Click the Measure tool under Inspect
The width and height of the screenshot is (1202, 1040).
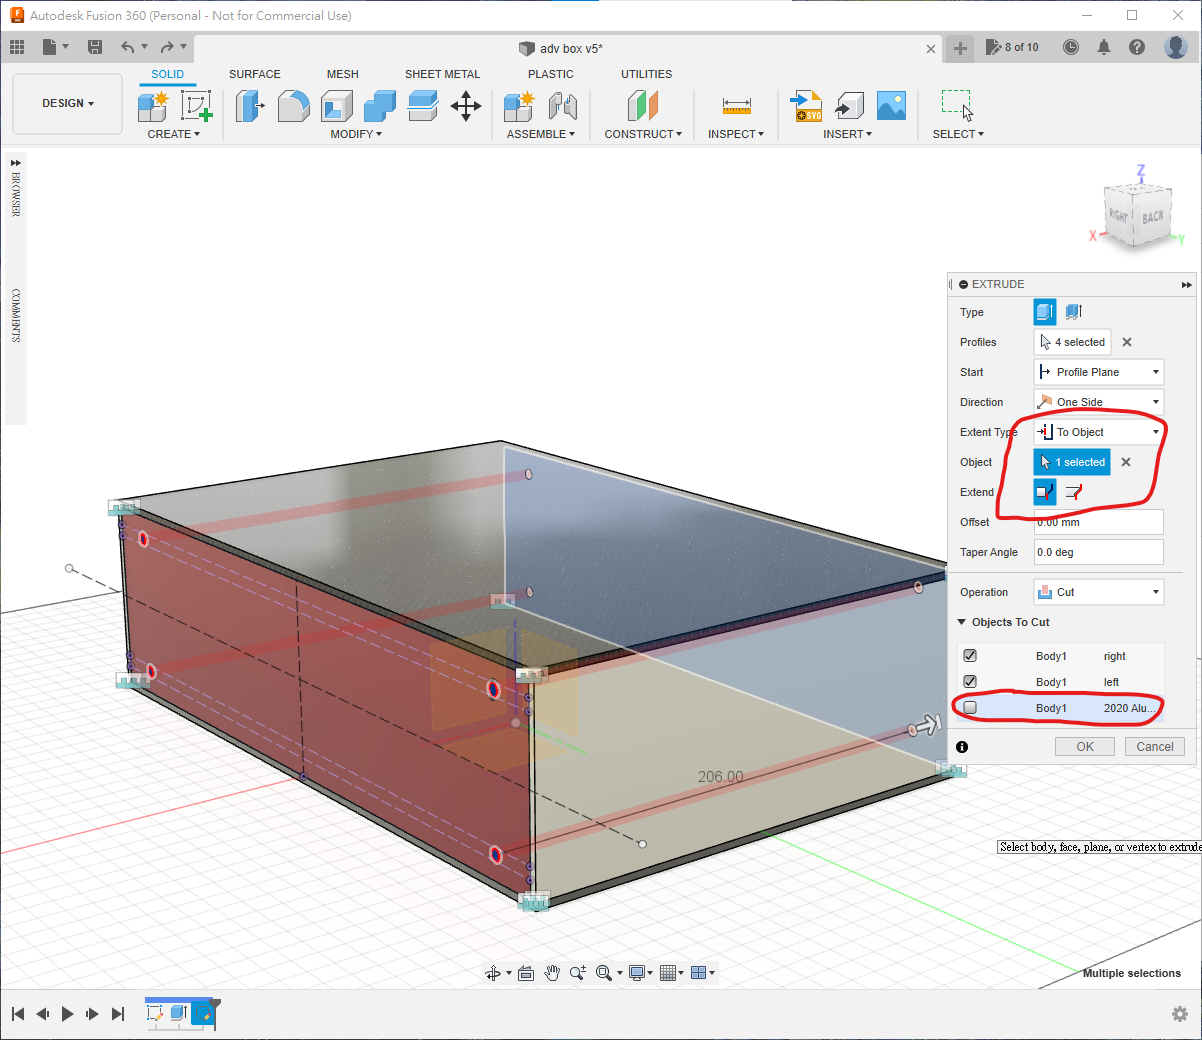click(736, 105)
